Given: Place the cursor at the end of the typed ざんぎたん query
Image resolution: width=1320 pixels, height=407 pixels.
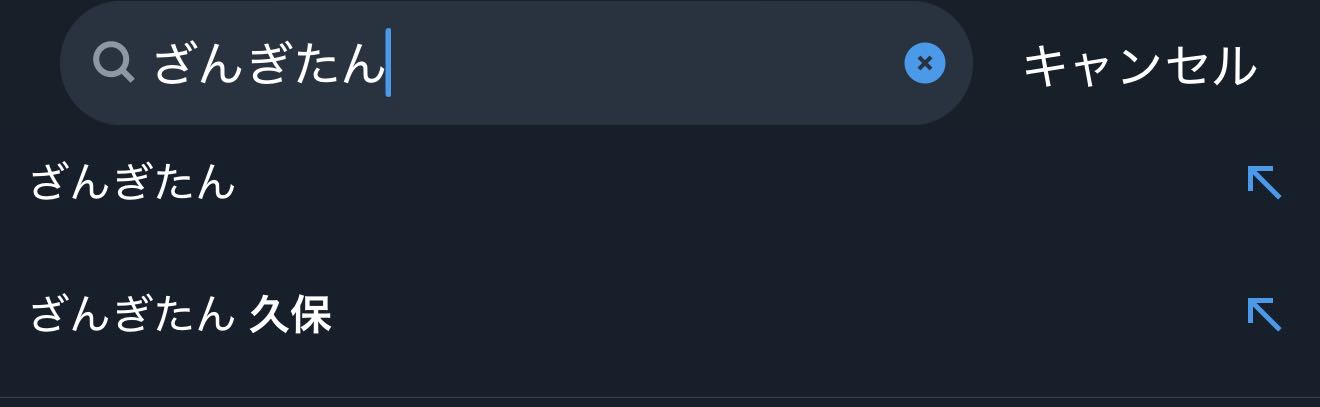Looking at the screenshot, I should [386, 64].
